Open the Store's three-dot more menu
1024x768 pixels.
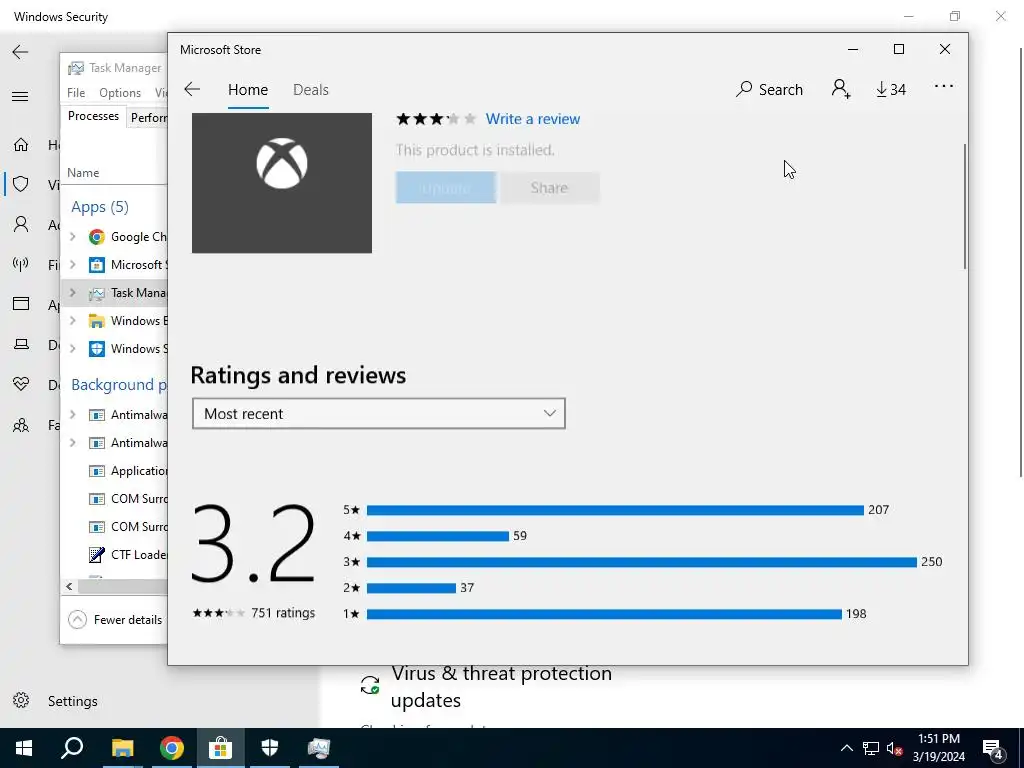[944, 86]
